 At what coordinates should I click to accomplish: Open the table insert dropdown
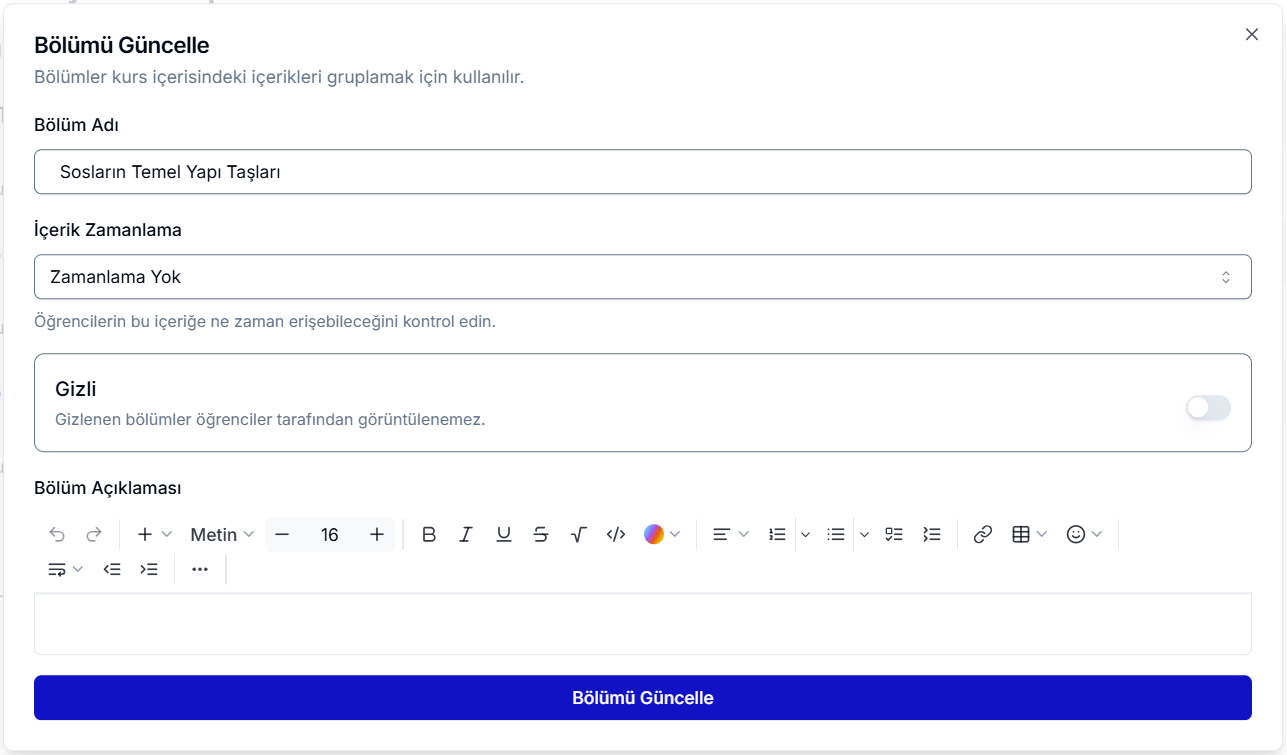(x=1029, y=535)
